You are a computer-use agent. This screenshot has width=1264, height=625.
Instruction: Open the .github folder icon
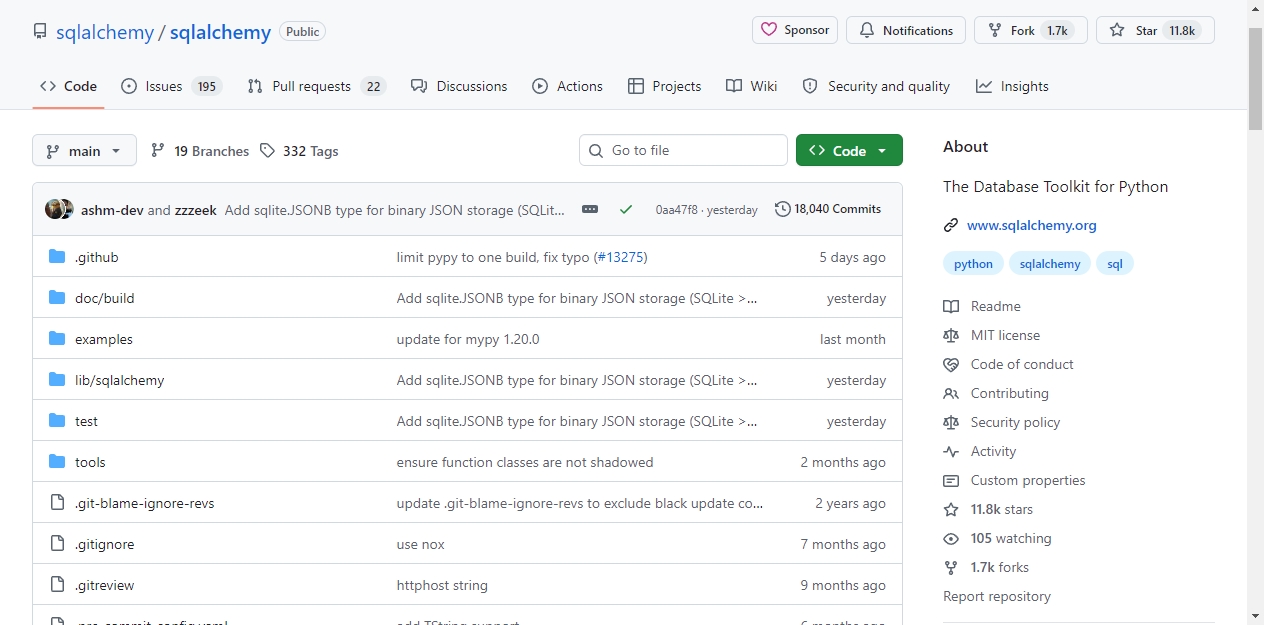pyautogui.click(x=57, y=257)
